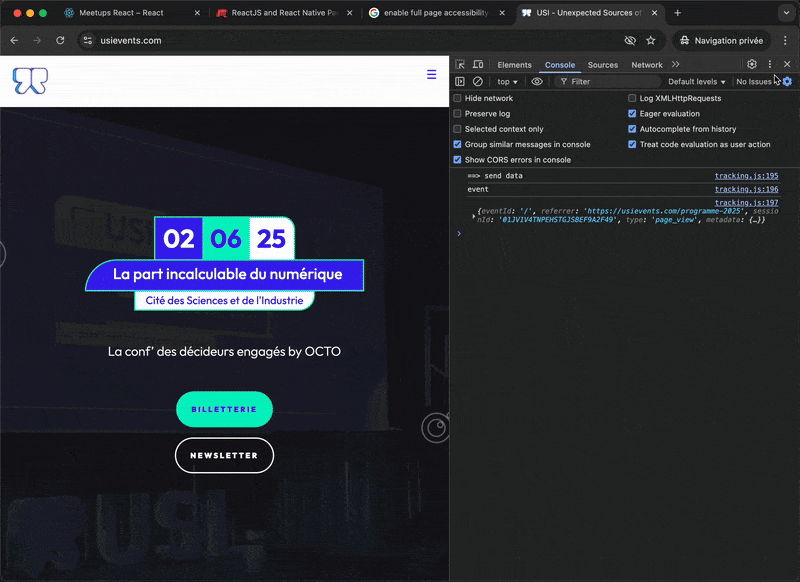Clear the console with the clear icon
Viewport: 800px width, 582px height.
point(478,82)
